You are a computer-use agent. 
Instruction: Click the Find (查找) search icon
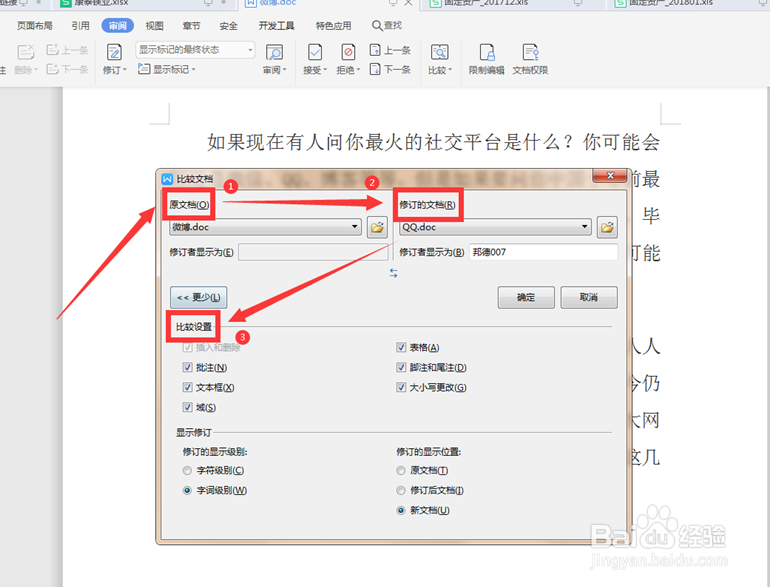coord(377,26)
